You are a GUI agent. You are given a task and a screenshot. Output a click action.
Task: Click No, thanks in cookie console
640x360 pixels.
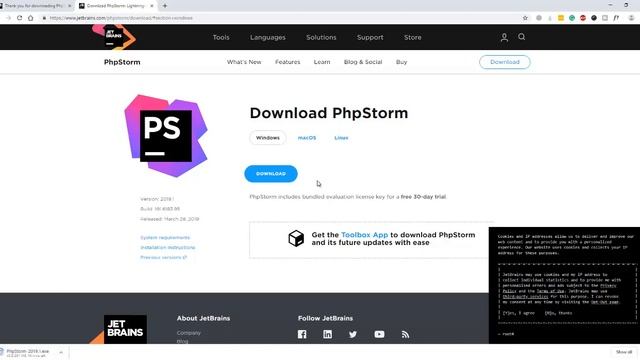pos(558,313)
